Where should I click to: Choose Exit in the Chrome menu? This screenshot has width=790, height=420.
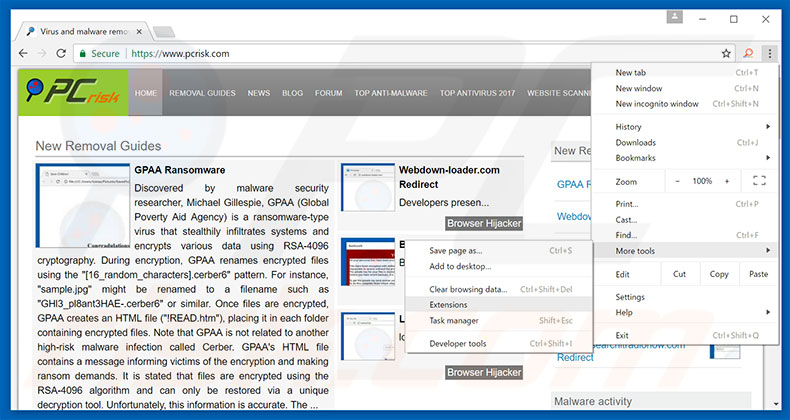pyautogui.click(x=686, y=335)
